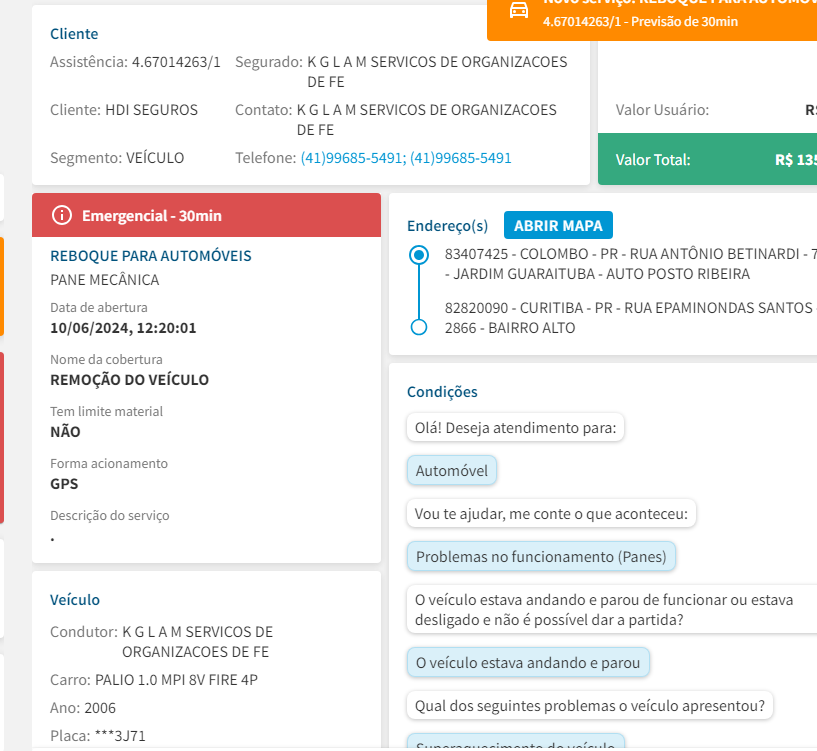This screenshot has height=751, width=817.
Task: Select the Problemas no funcionamento (Panes) chip
Action: [x=541, y=557]
